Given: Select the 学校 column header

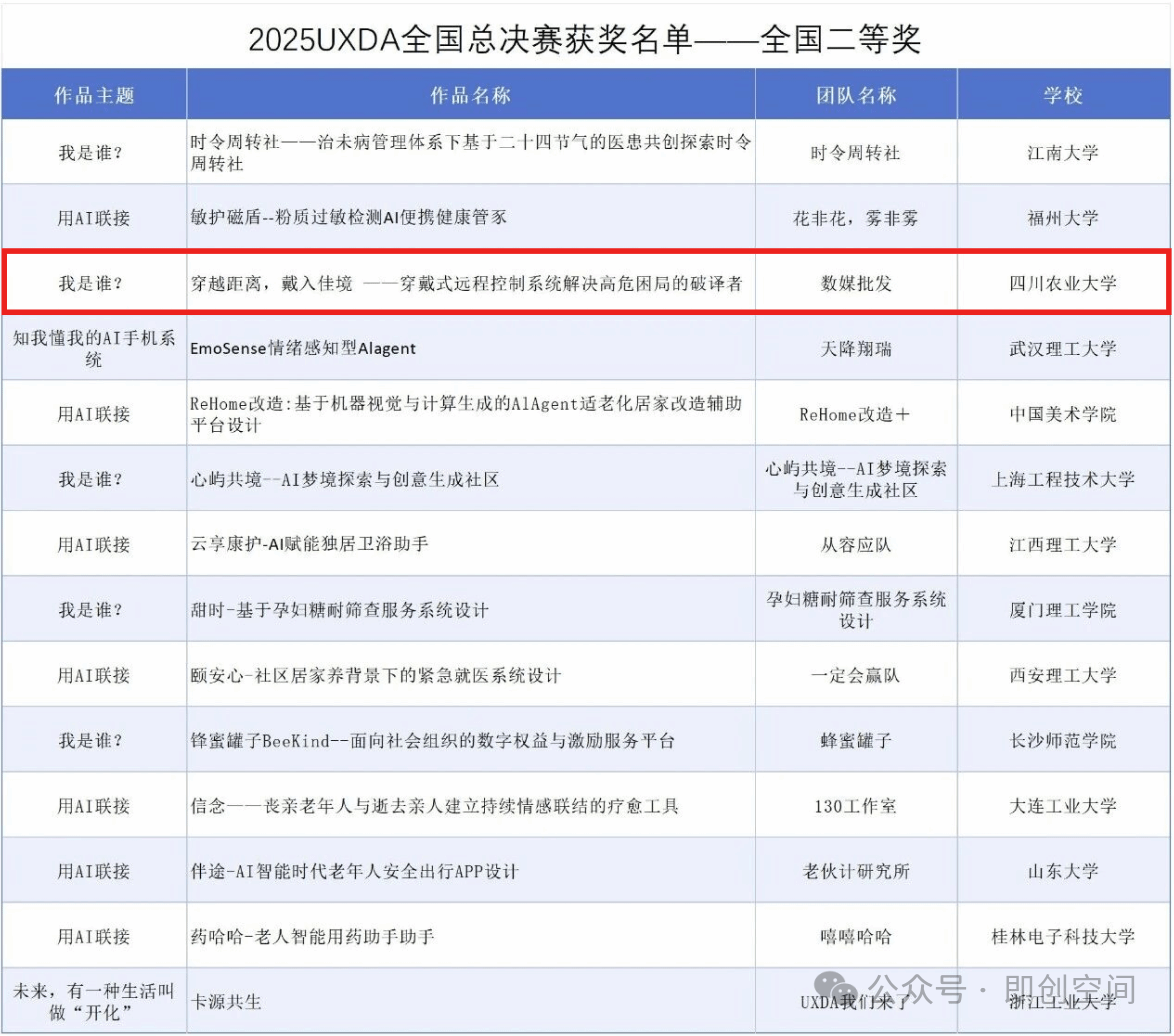Looking at the screenshot, I should 1063,95.
